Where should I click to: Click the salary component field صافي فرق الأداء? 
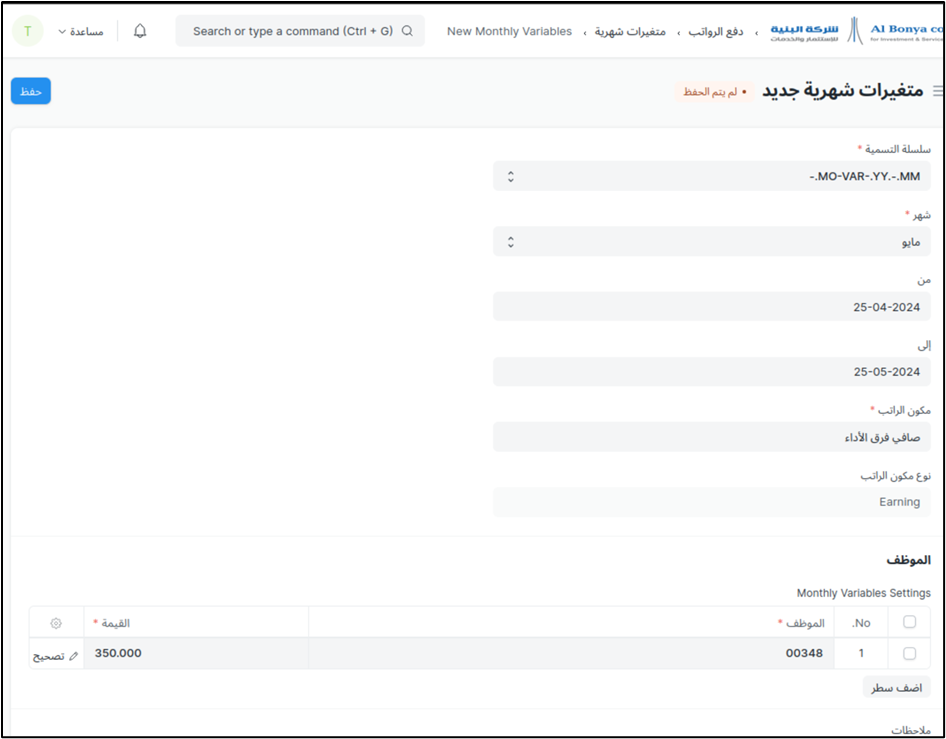click(711, 437)
